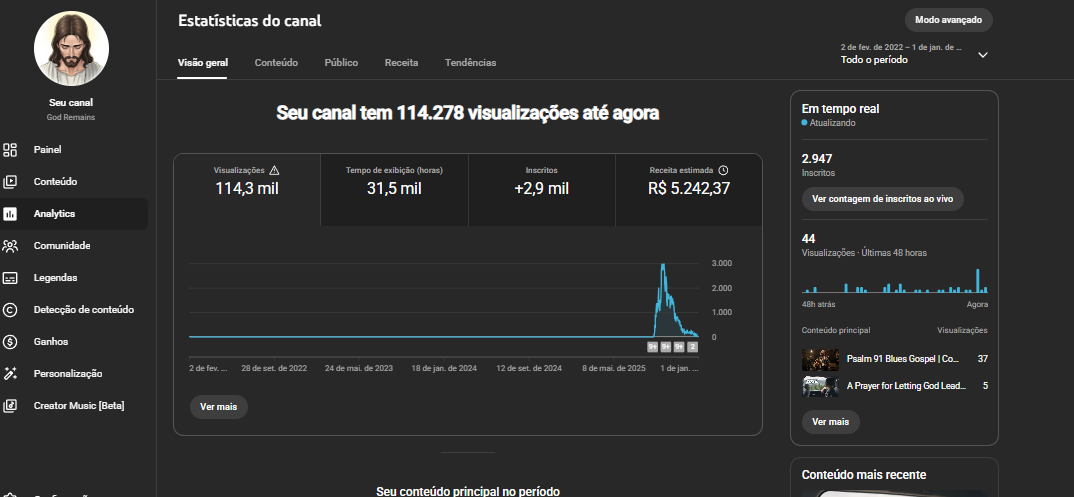The width and height of the screenshot is (1074, 497).
Task: Expand the date range chevron
Action: [983, 55]
